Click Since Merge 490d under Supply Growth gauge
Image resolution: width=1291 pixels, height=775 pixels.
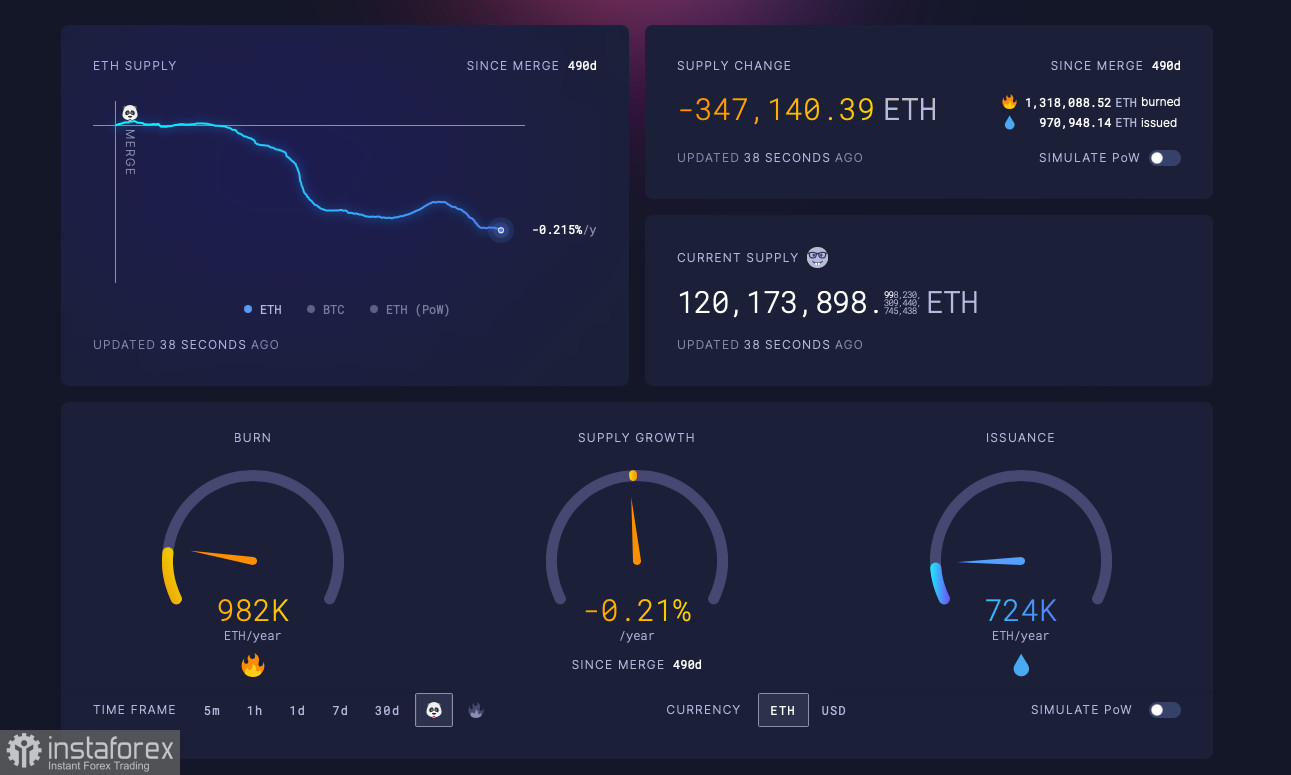[x=637, y=665]
